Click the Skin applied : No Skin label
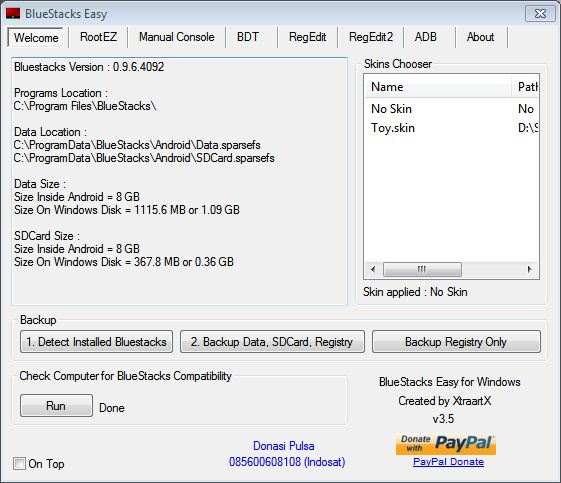This screenshot has height=483, width=561. pyautogui.click(x=415, y=292)
